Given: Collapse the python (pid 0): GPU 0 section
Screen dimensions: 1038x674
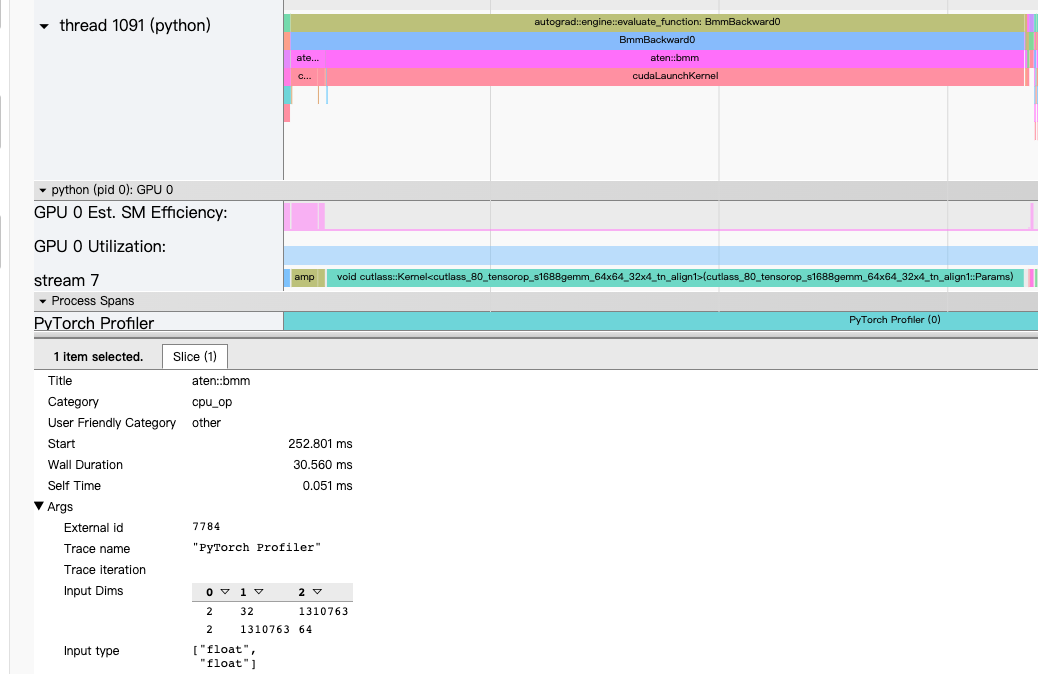Looking at the screenshot, I should pyautogui.click(x=42, y=190).
